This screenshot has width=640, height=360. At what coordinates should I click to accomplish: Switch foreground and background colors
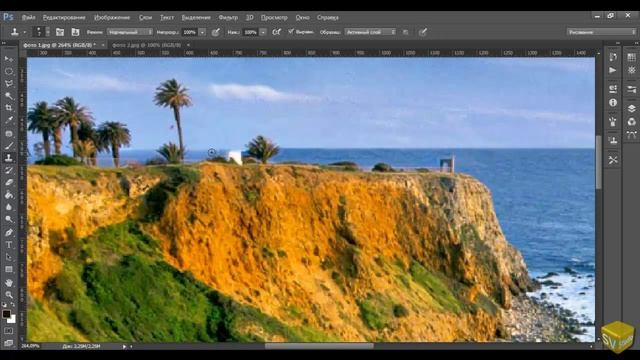13,304
